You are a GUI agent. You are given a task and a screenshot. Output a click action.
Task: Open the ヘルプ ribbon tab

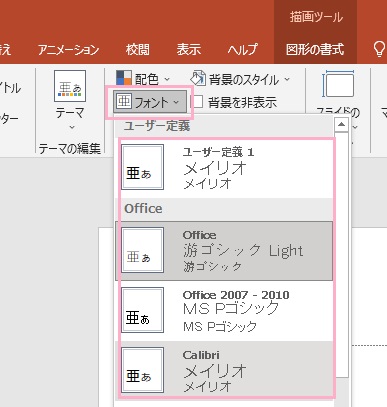243,50
